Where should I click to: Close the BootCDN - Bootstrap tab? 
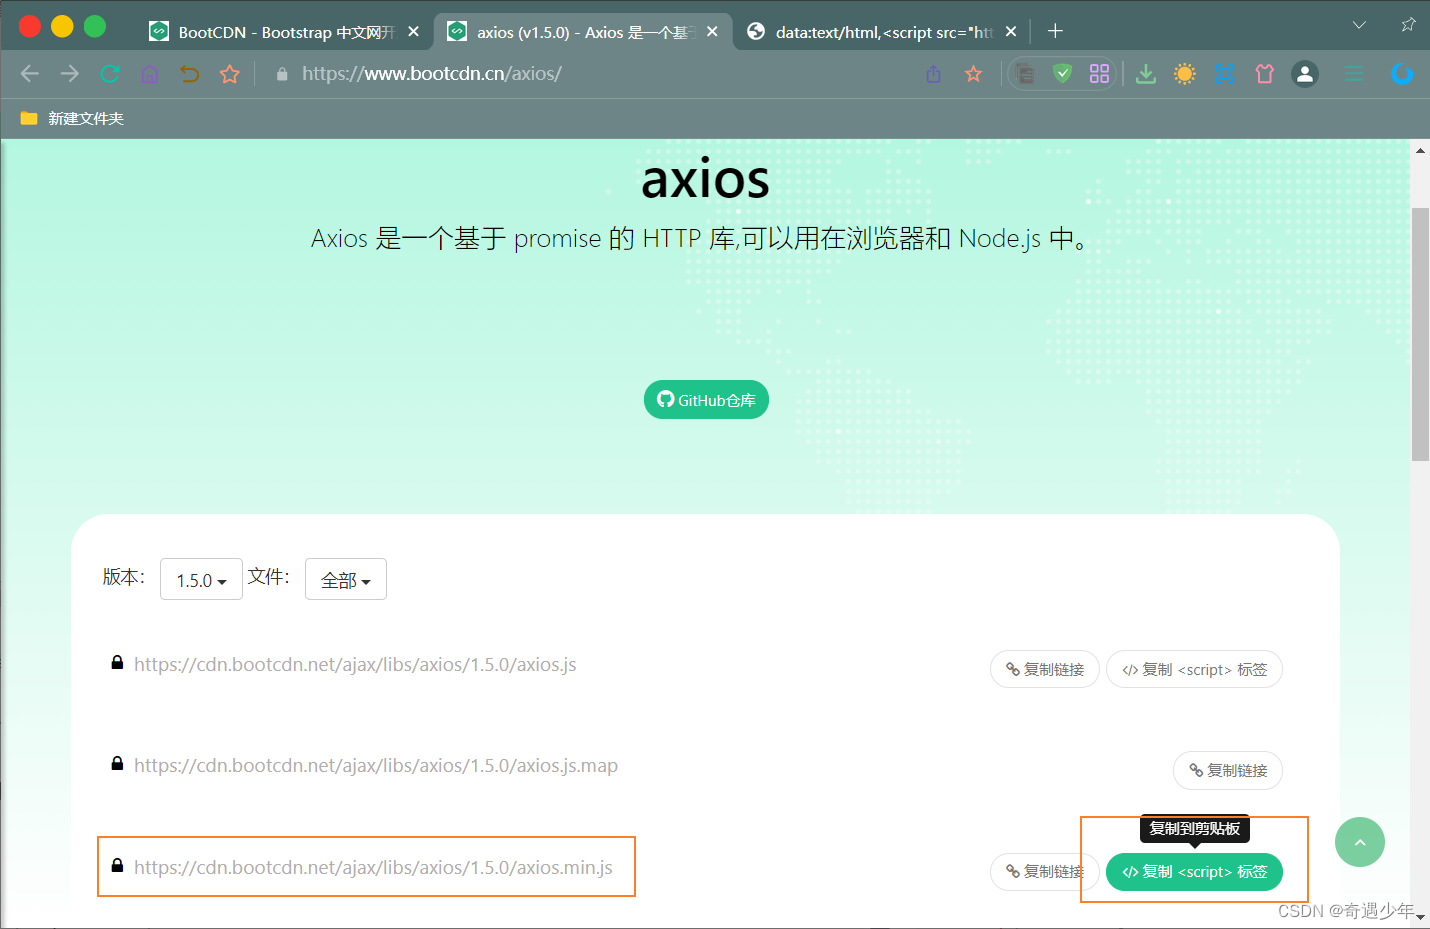click(x=414, y=32)
